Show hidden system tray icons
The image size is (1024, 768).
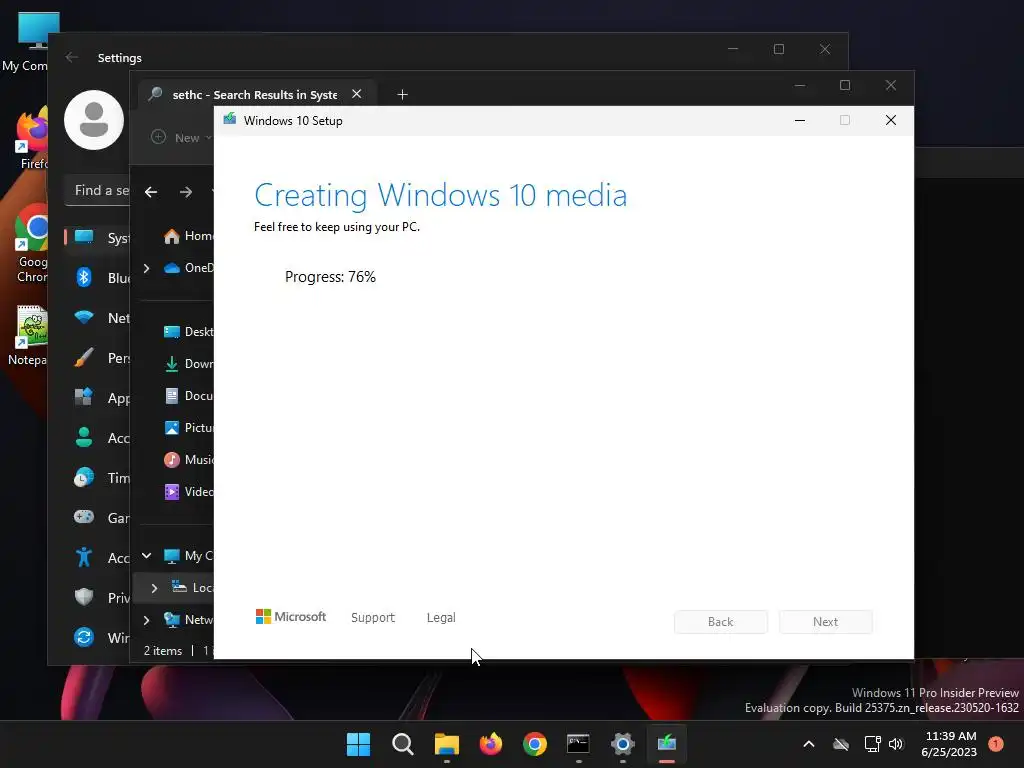point(808,744)
